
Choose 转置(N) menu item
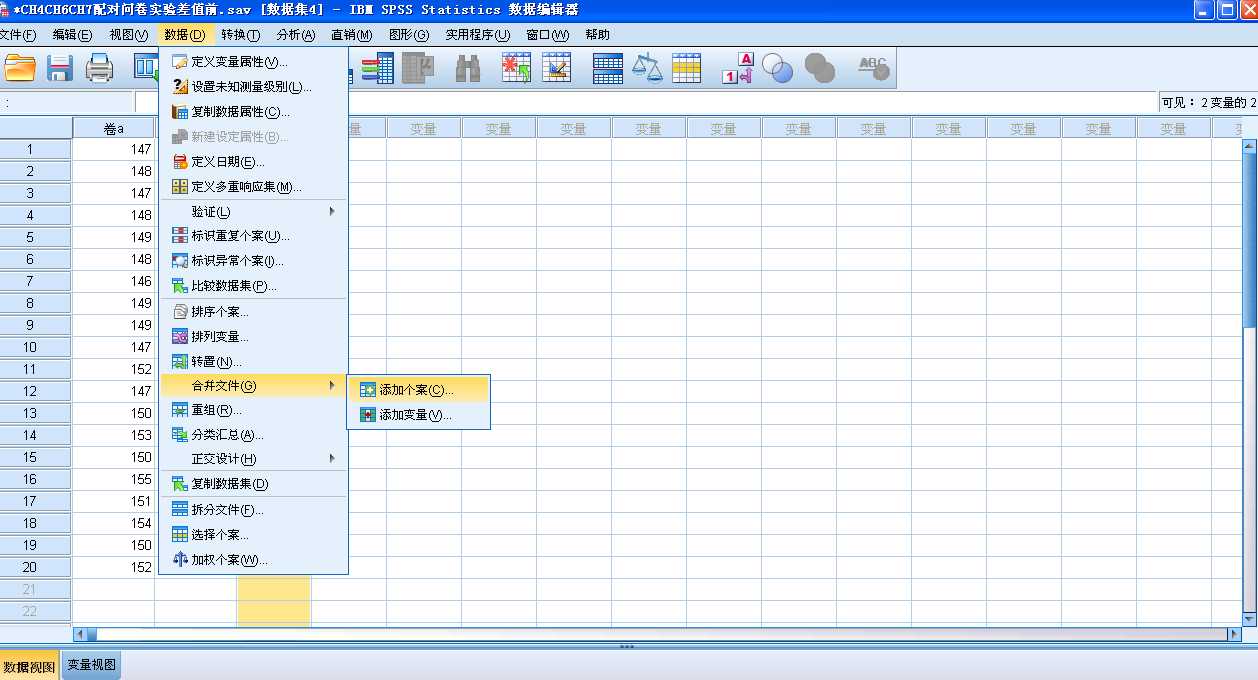click(253, 361)
